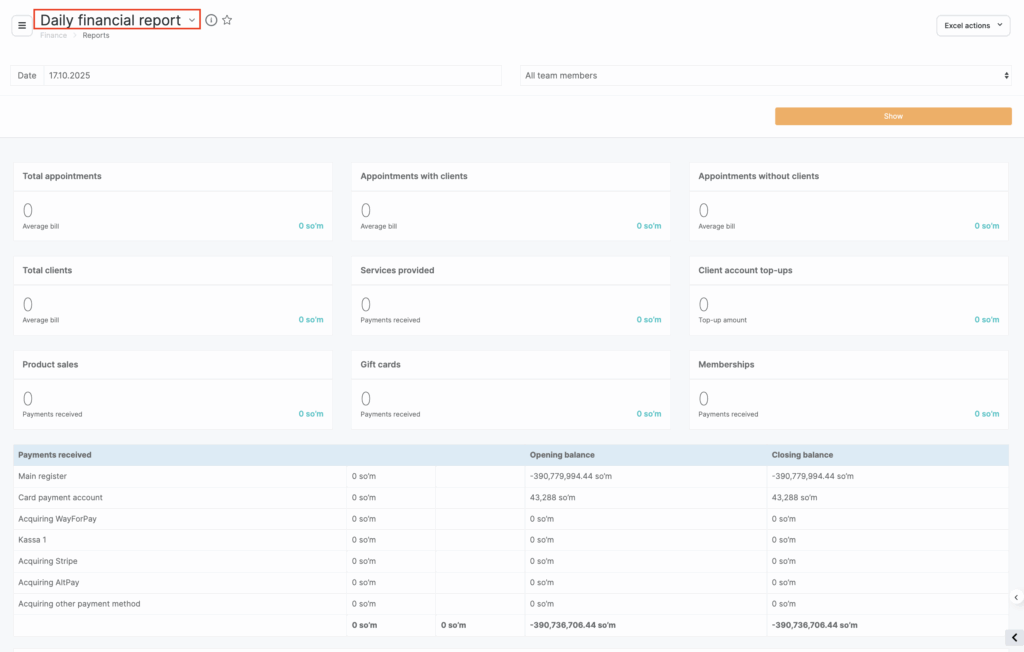Open Services provided payments received amount
The image size is (1024, 652).
click(x=649, y=320)
